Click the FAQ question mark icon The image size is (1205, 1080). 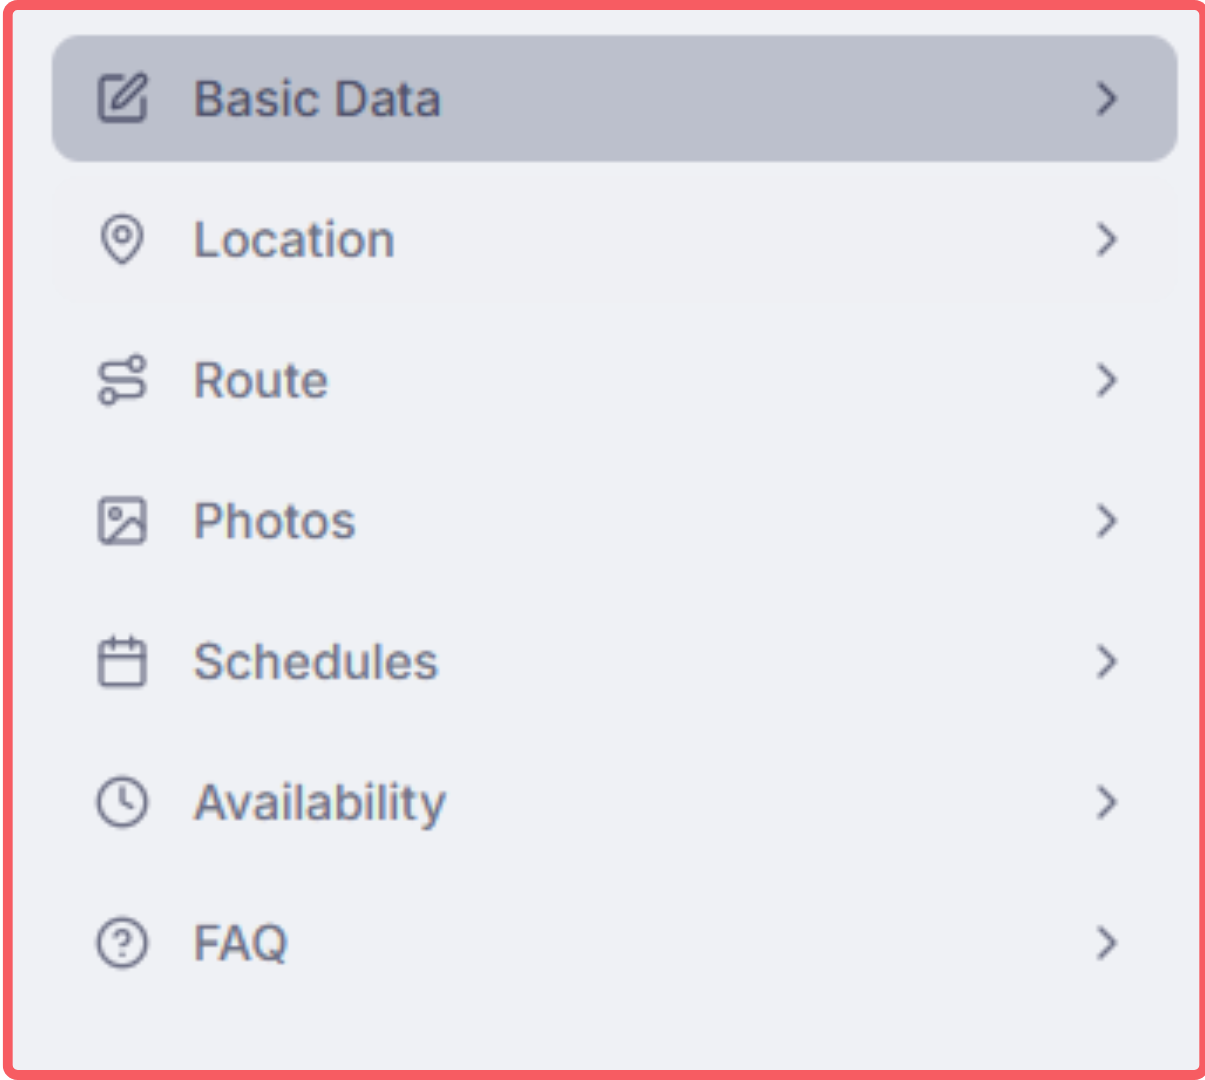tap(122, 943)
